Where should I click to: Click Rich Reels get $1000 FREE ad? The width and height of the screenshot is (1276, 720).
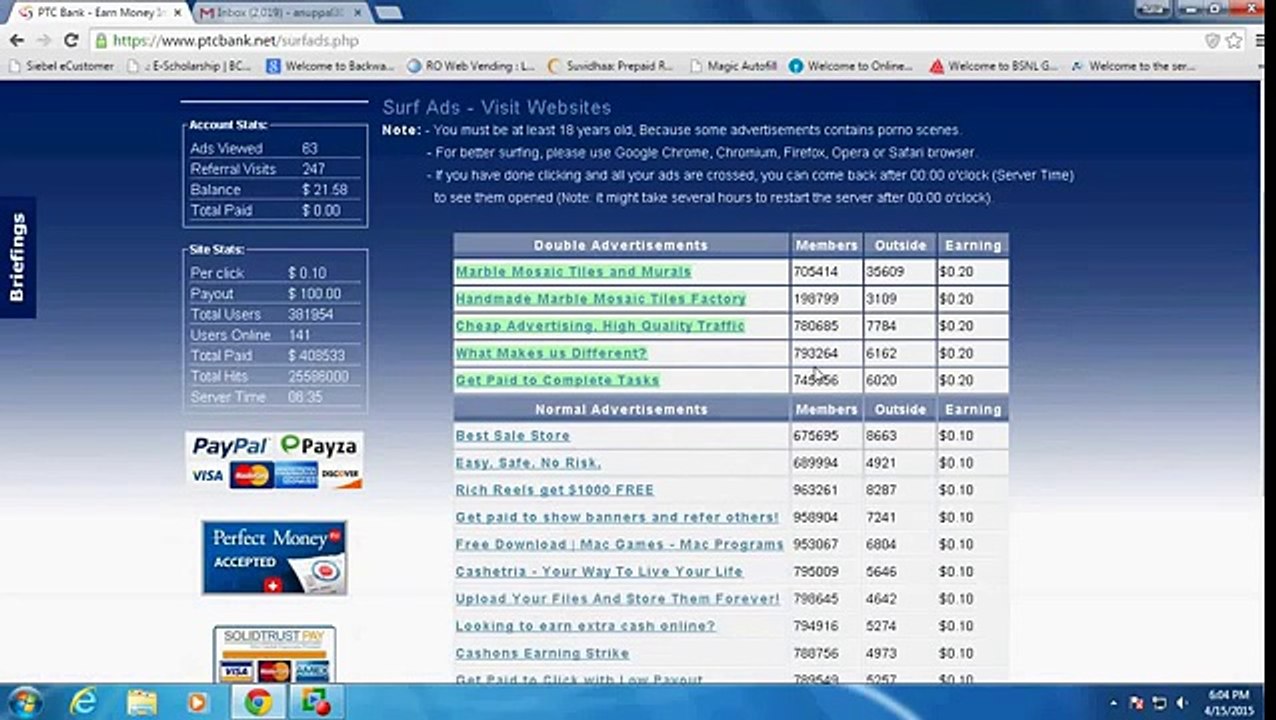coord(554,490)
